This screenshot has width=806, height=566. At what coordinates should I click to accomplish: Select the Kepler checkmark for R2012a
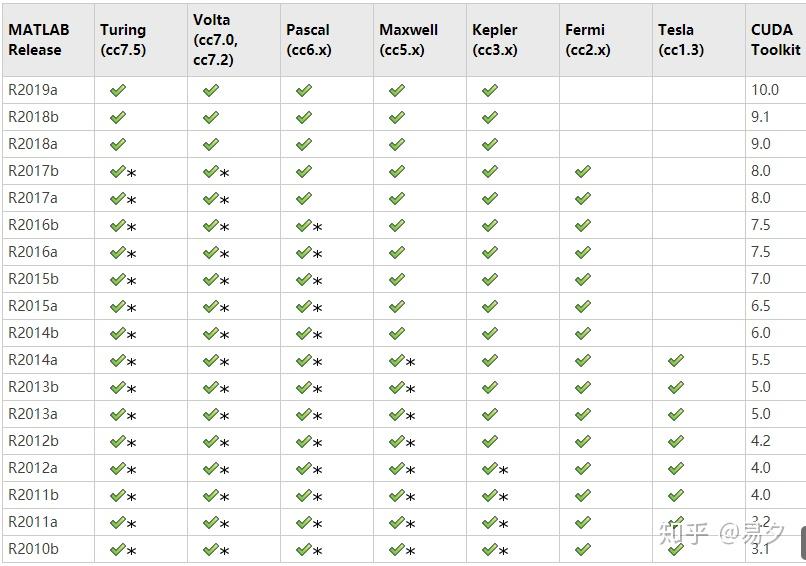(x=490, y=468)
